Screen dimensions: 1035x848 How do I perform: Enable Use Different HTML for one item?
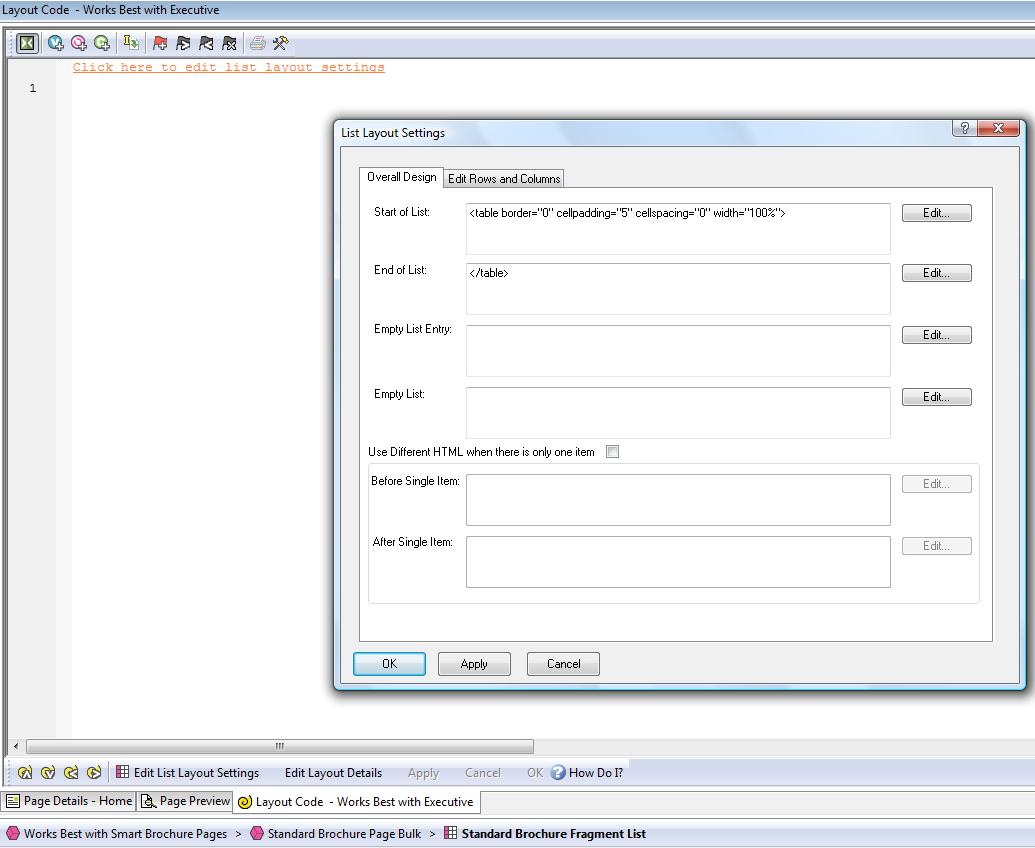pos(613,452)
